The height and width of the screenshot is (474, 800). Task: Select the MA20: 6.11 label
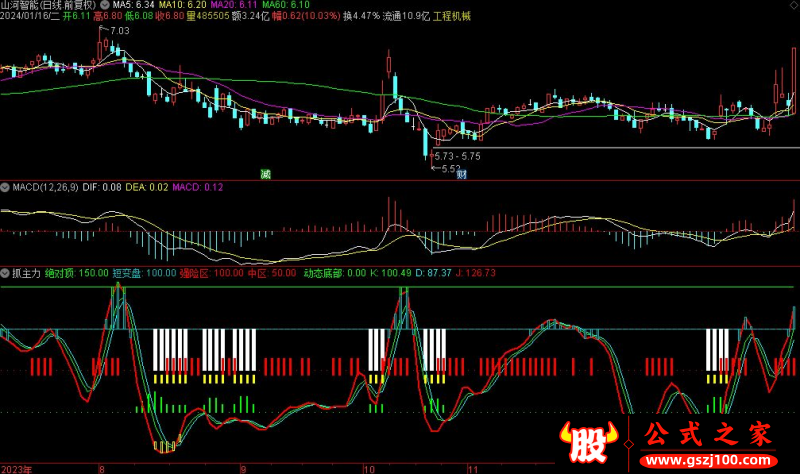point(234,5)
